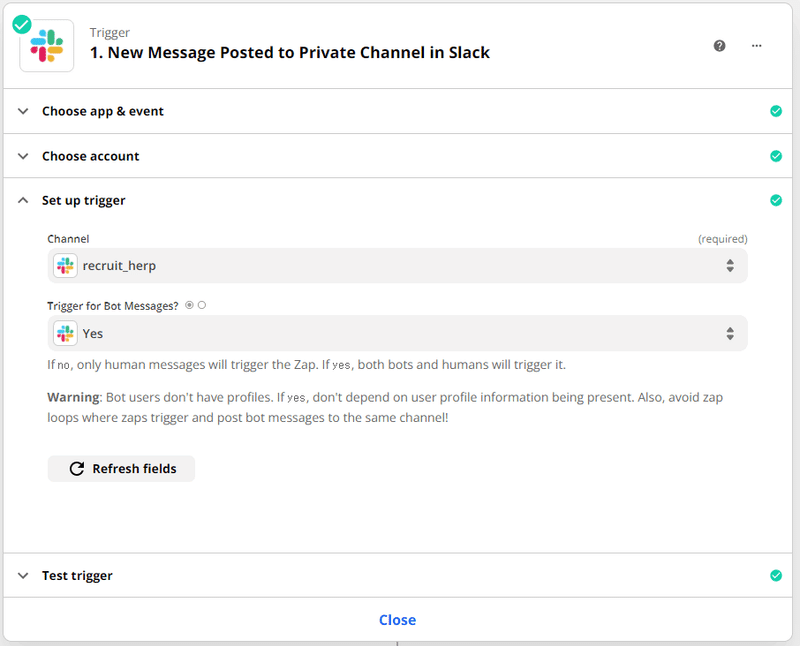
Task: Click the Test trigger heading
Action: tap(77, 576)
